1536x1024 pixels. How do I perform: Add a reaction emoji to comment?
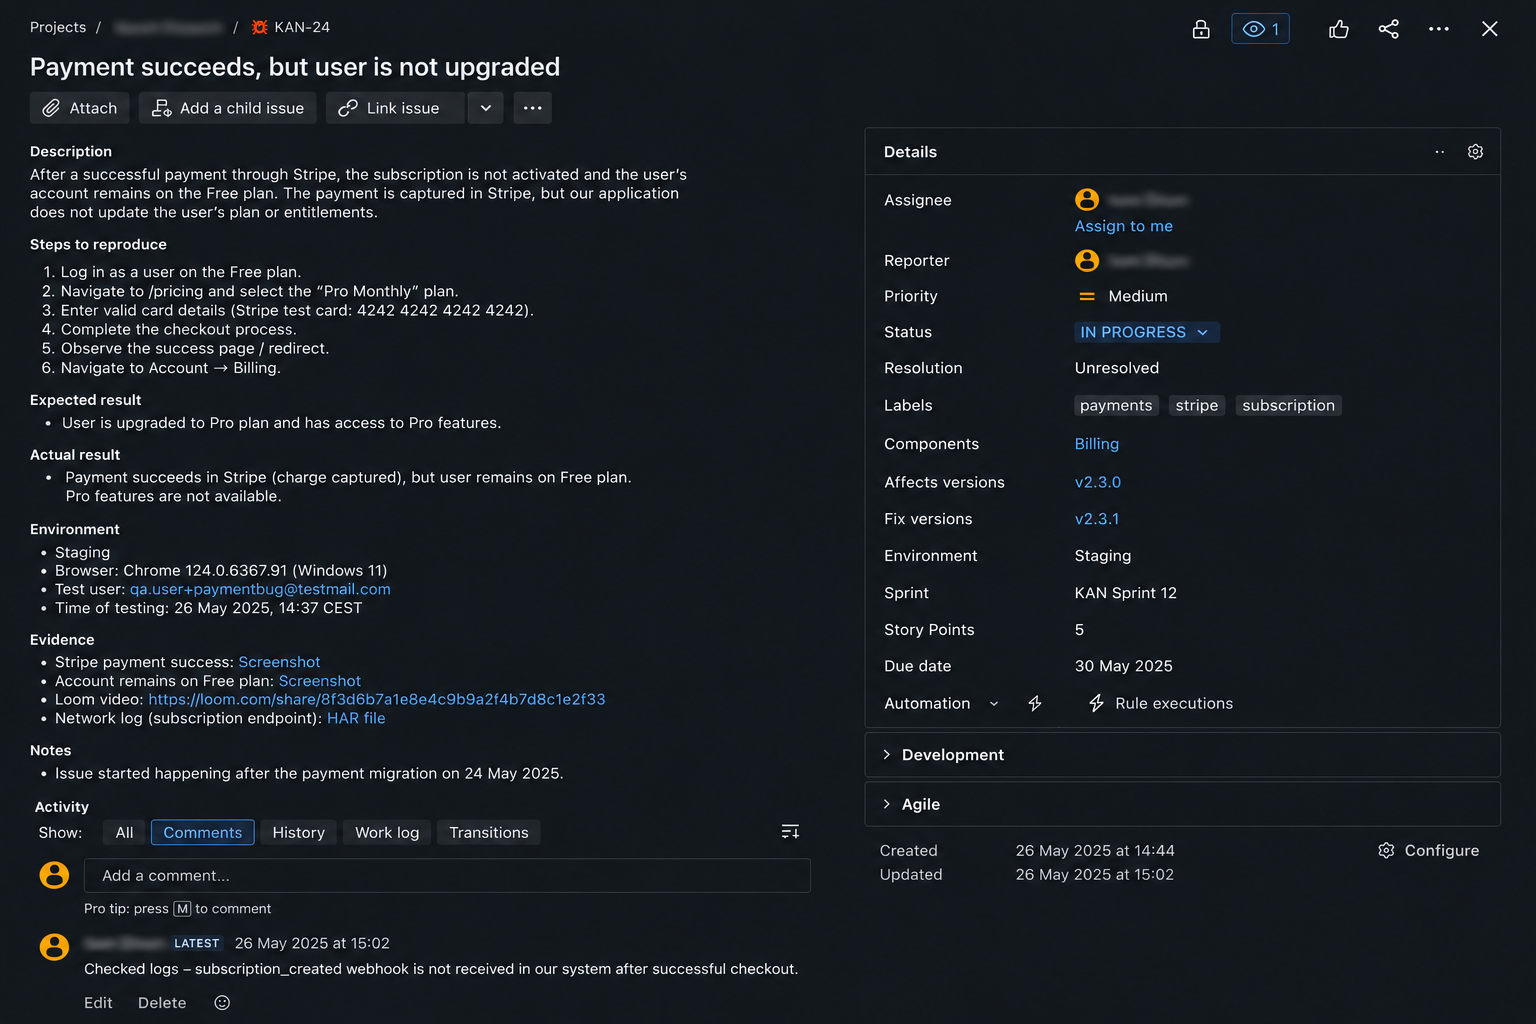pyautogui.click(x=222, y=1003)
